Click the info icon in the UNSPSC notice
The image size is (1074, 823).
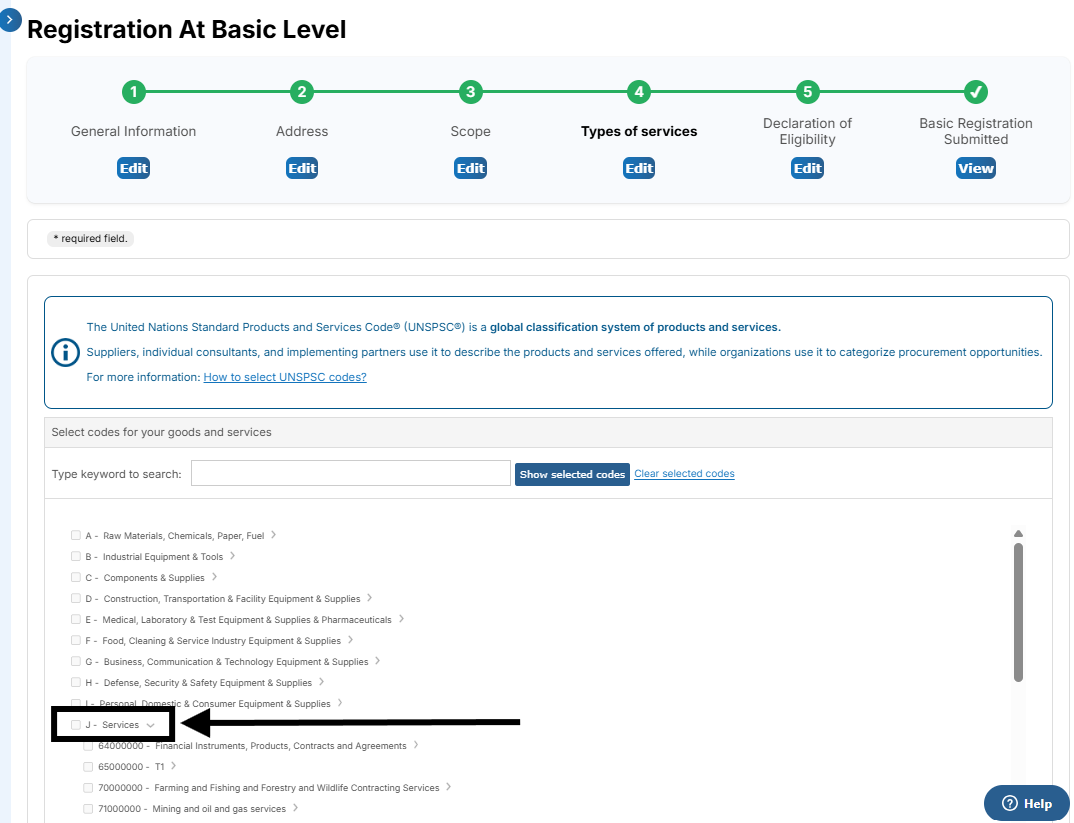pos(65,352)
